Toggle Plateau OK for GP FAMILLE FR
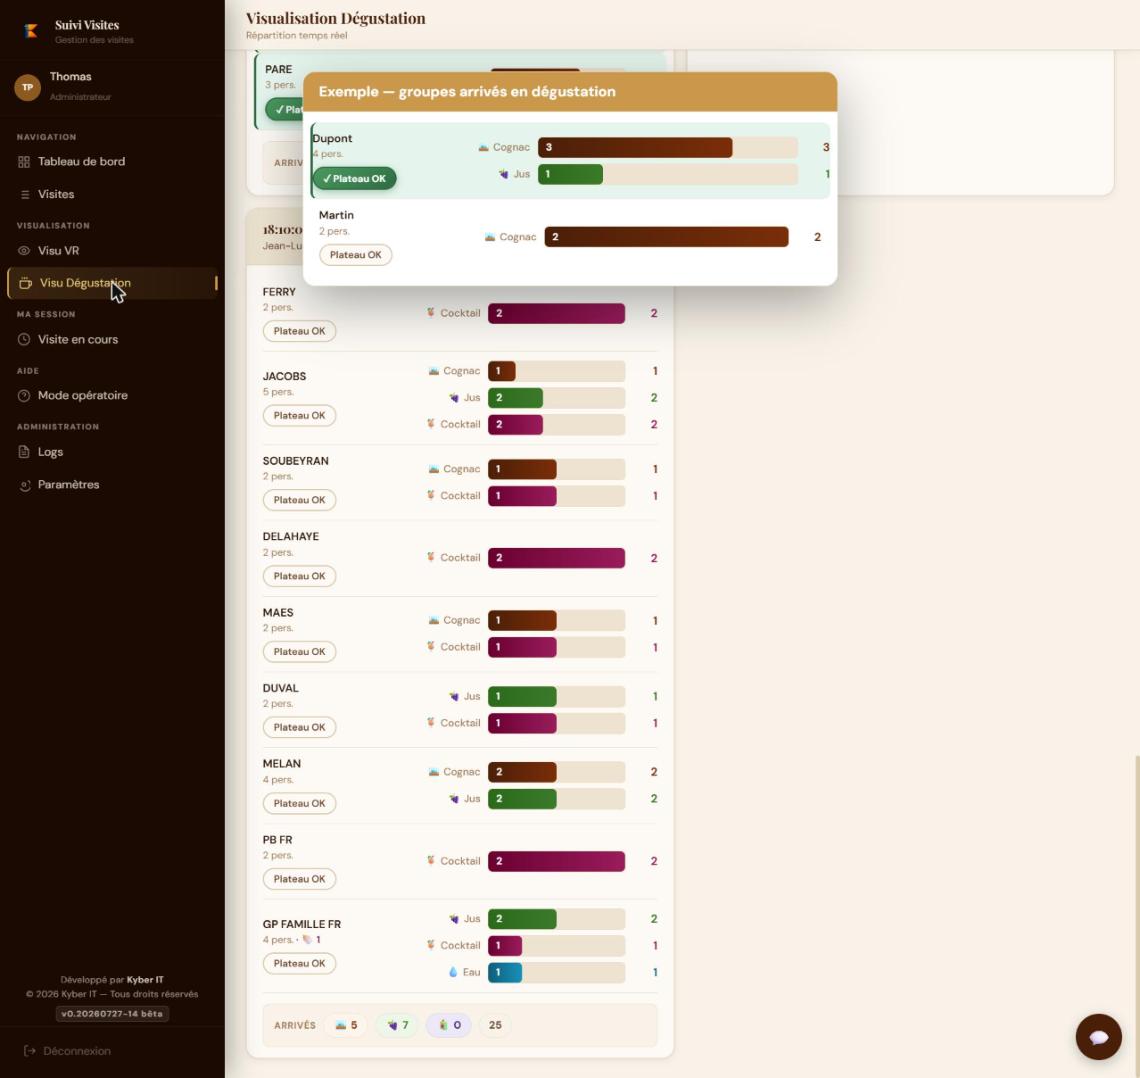The image size is (1140, 1078). pyautogui.click(x=300, y=963)
